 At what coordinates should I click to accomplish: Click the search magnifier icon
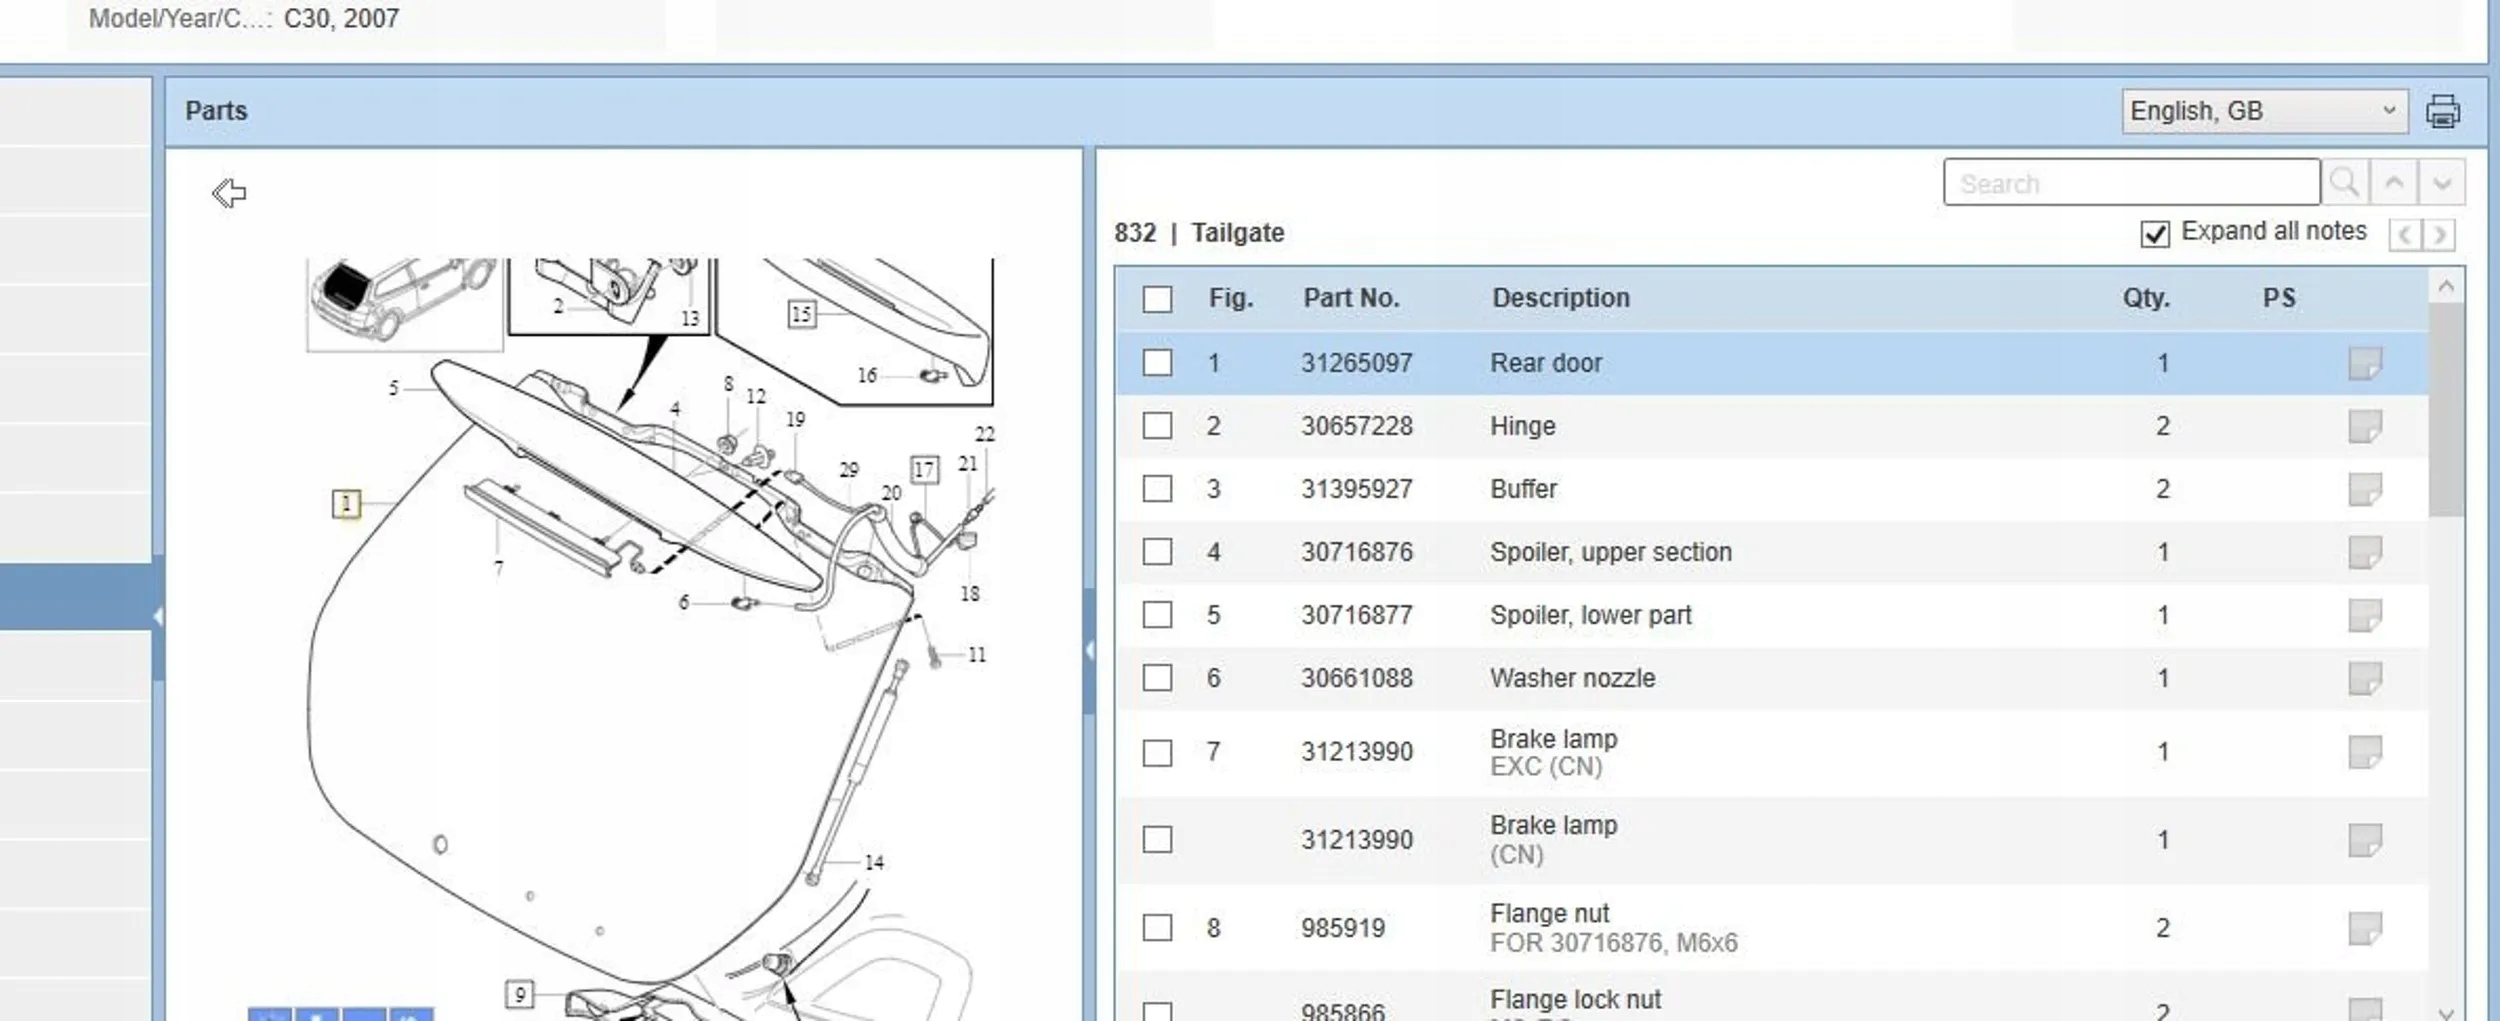(x=2344, y=183)
